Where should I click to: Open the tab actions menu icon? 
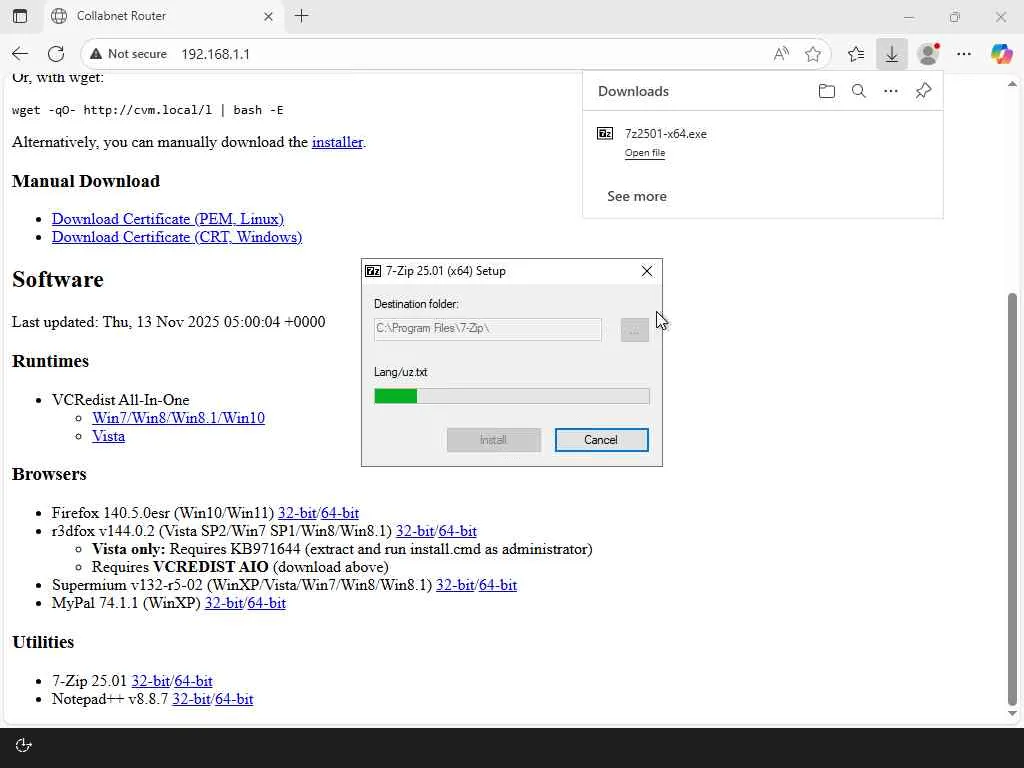[20, 16]
